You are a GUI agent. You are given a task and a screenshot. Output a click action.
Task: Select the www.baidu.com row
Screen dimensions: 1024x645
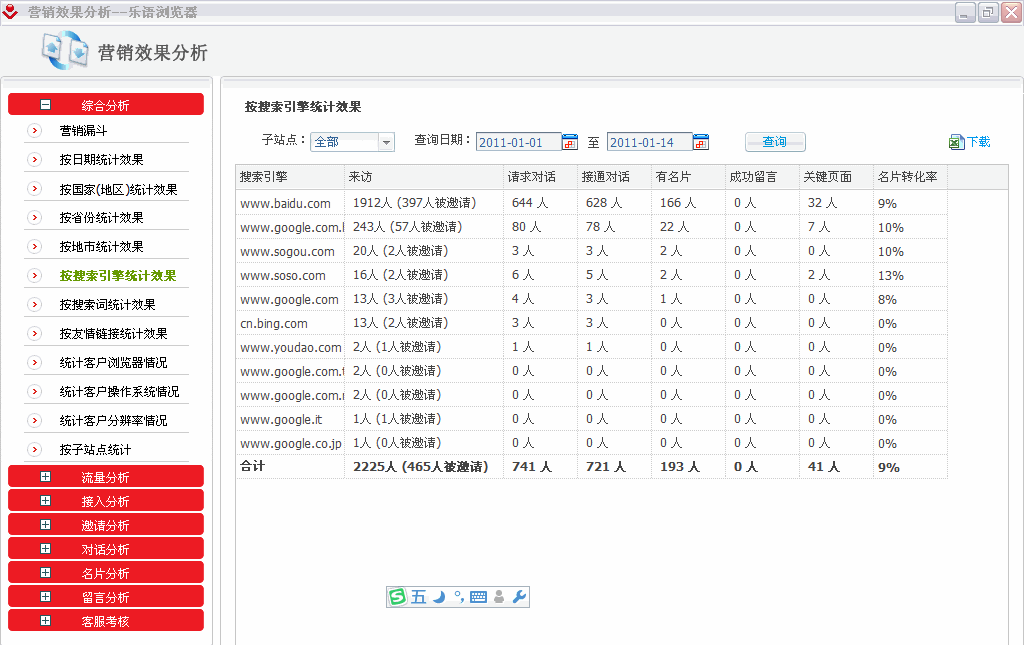click(x=592, y=203)
